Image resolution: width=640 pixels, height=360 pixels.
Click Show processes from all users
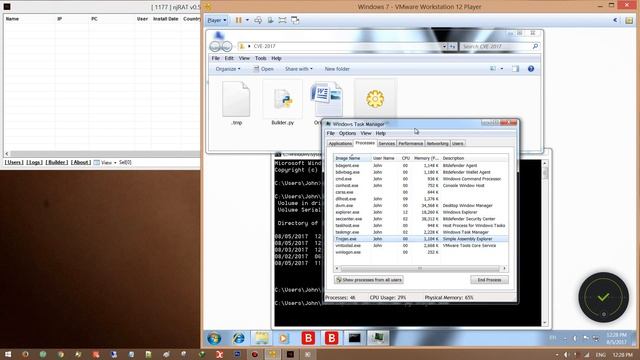coord(369,280)
